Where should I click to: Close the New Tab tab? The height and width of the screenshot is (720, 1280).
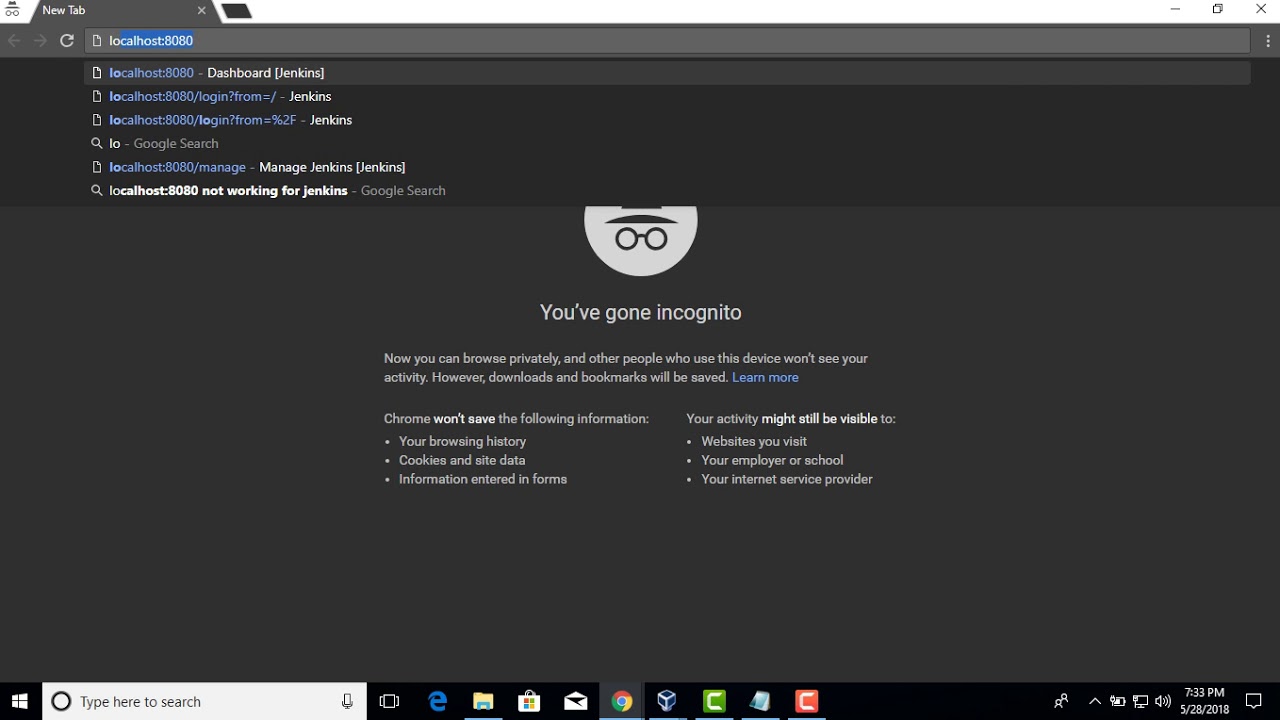[201, 10]
